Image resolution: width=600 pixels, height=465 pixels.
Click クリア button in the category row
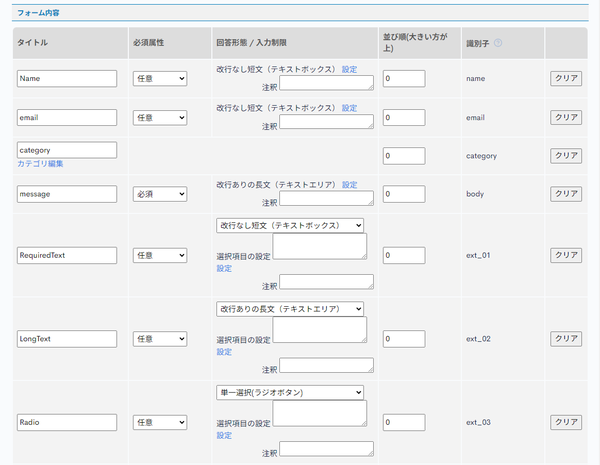click(x=566, y=156)
